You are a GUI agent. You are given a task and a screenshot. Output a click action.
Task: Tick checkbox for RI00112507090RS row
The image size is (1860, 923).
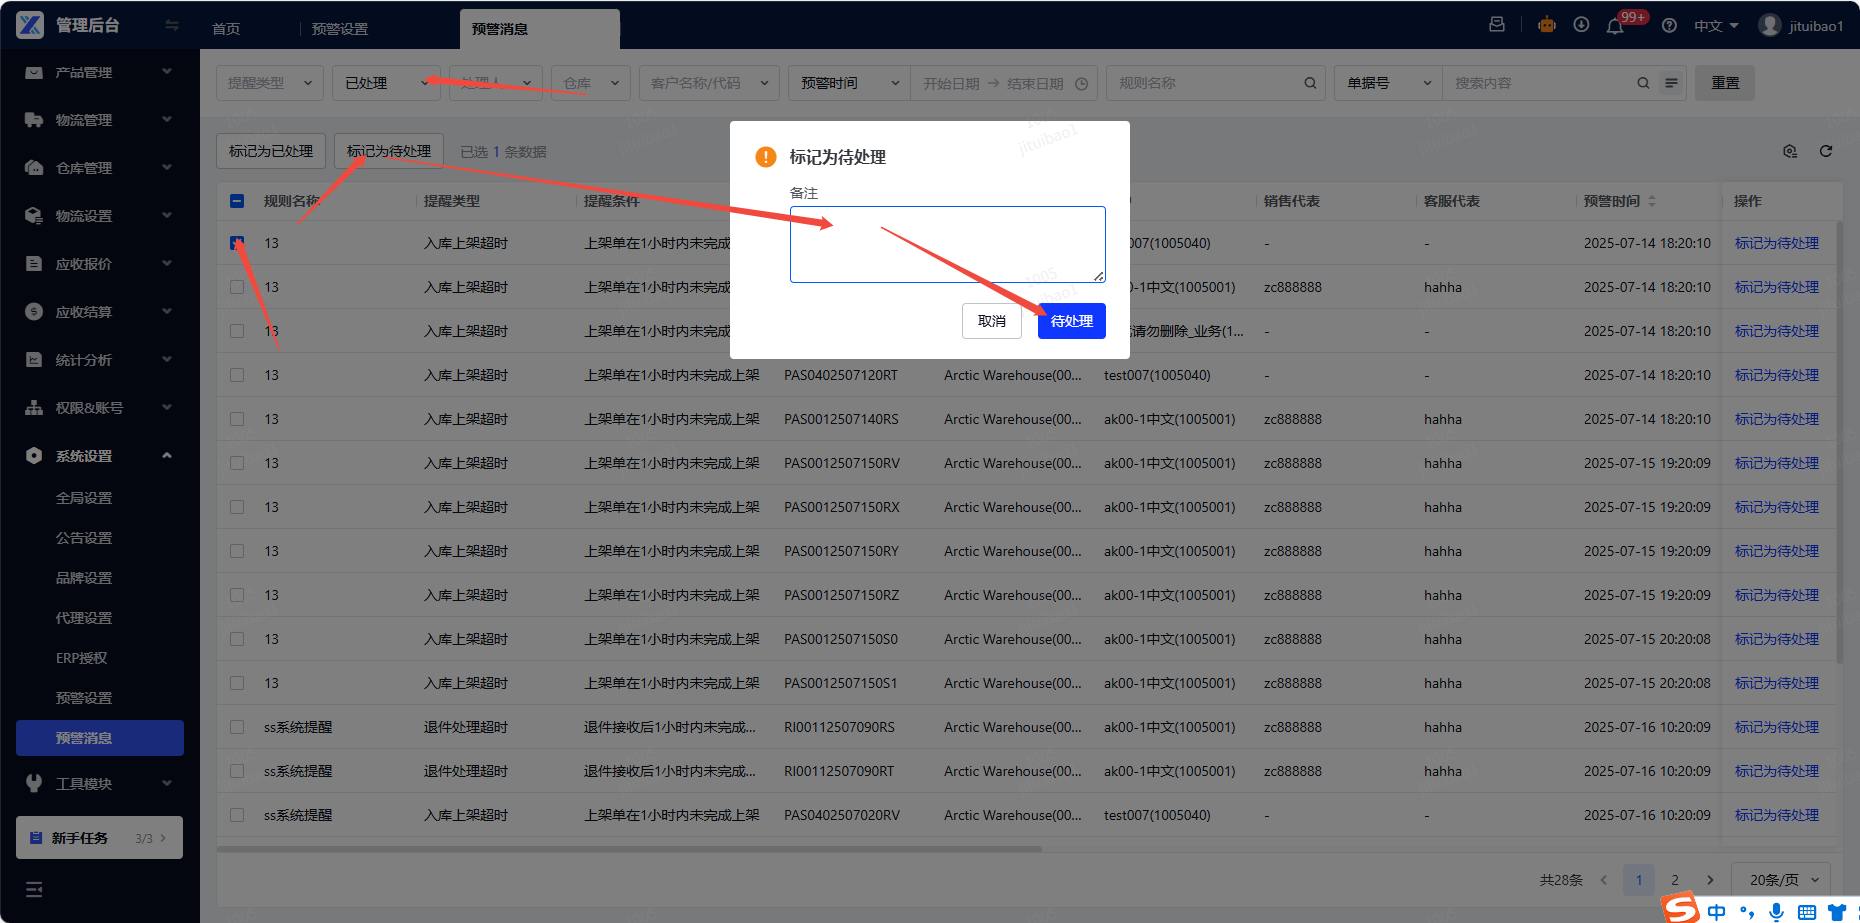[x=237, y=727]
